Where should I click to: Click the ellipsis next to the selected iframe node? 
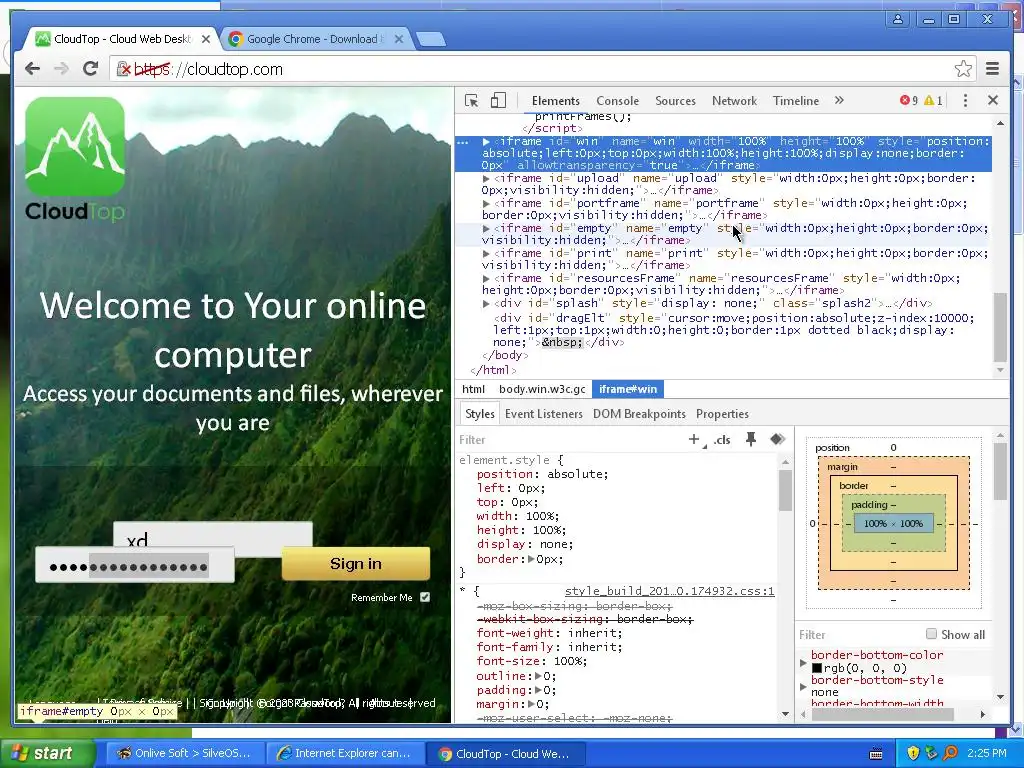[x=462, y=142]
